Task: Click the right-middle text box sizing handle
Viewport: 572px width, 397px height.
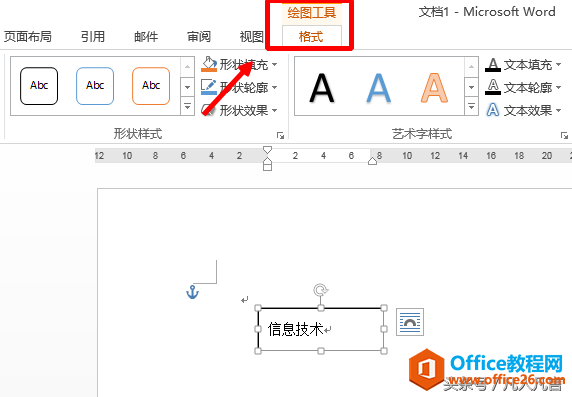Action: click(x=384, y=329)
